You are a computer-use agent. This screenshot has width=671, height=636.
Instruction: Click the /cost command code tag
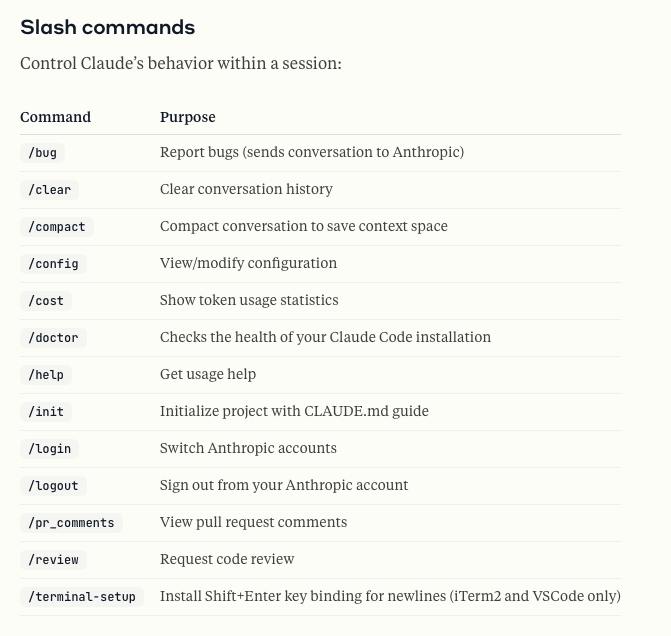pyautogui.click(x=46, y=301)
